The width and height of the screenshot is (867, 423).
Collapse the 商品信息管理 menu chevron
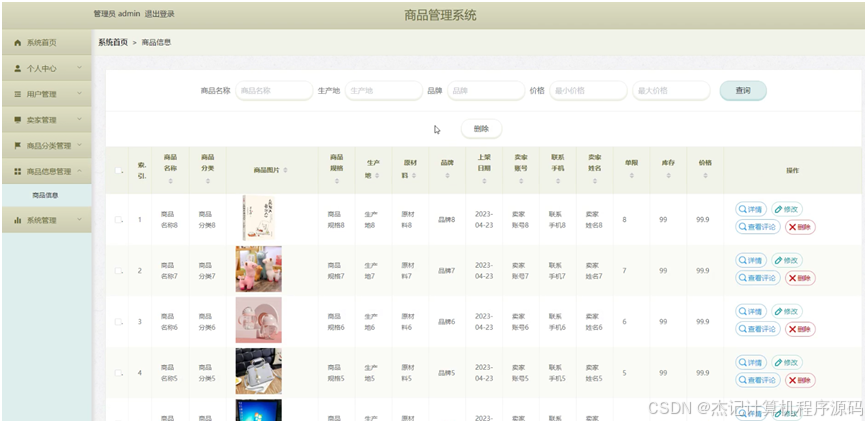click(80, 171)
